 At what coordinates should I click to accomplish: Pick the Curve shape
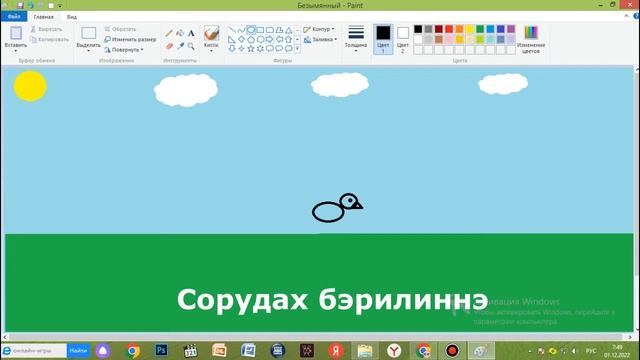pyautogui.click(x=241, y=30)
